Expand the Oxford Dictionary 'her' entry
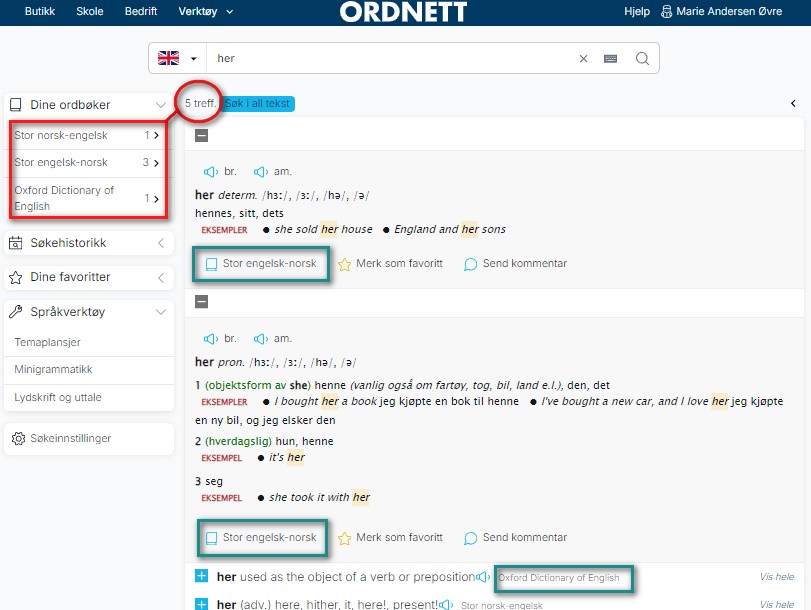Image resolution: width=811 pixels, height=610 pixels. 202,576
